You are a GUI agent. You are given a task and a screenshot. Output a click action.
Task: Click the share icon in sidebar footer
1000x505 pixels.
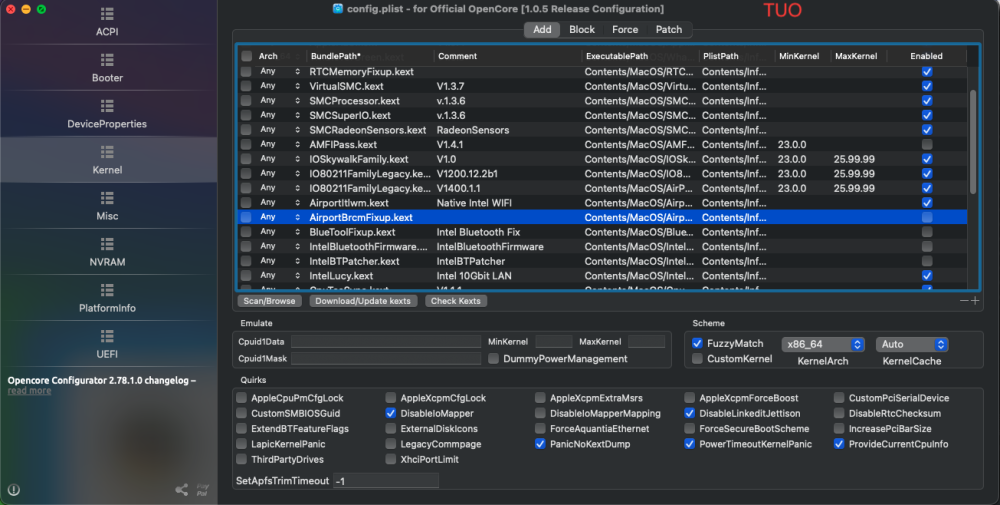pyautogui.click(x=182, y=490)
